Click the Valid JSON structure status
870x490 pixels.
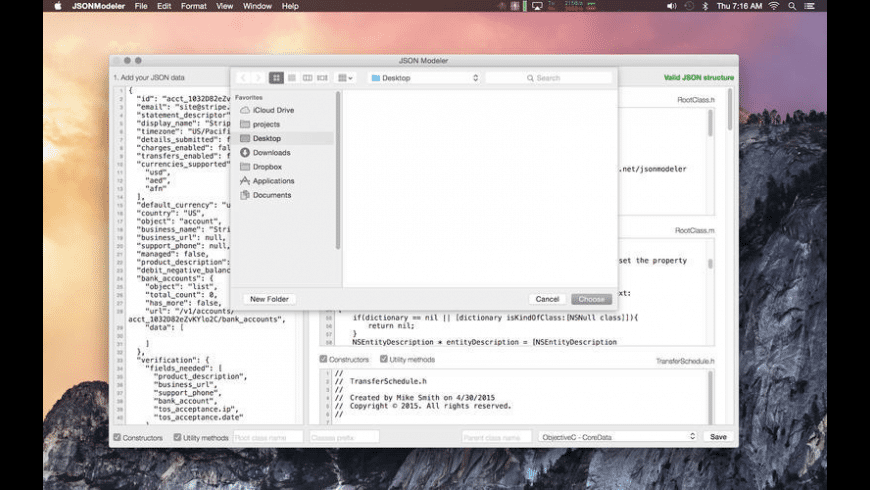699,78
